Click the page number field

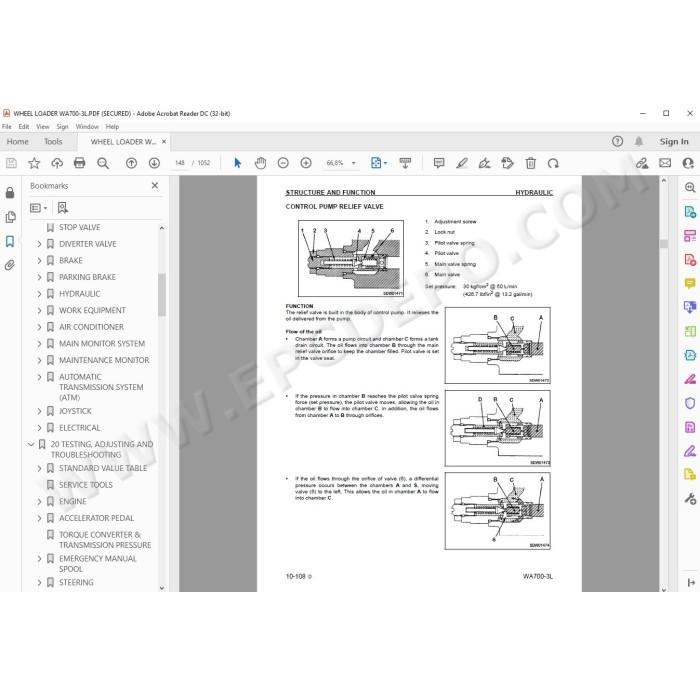click(180, 163)
